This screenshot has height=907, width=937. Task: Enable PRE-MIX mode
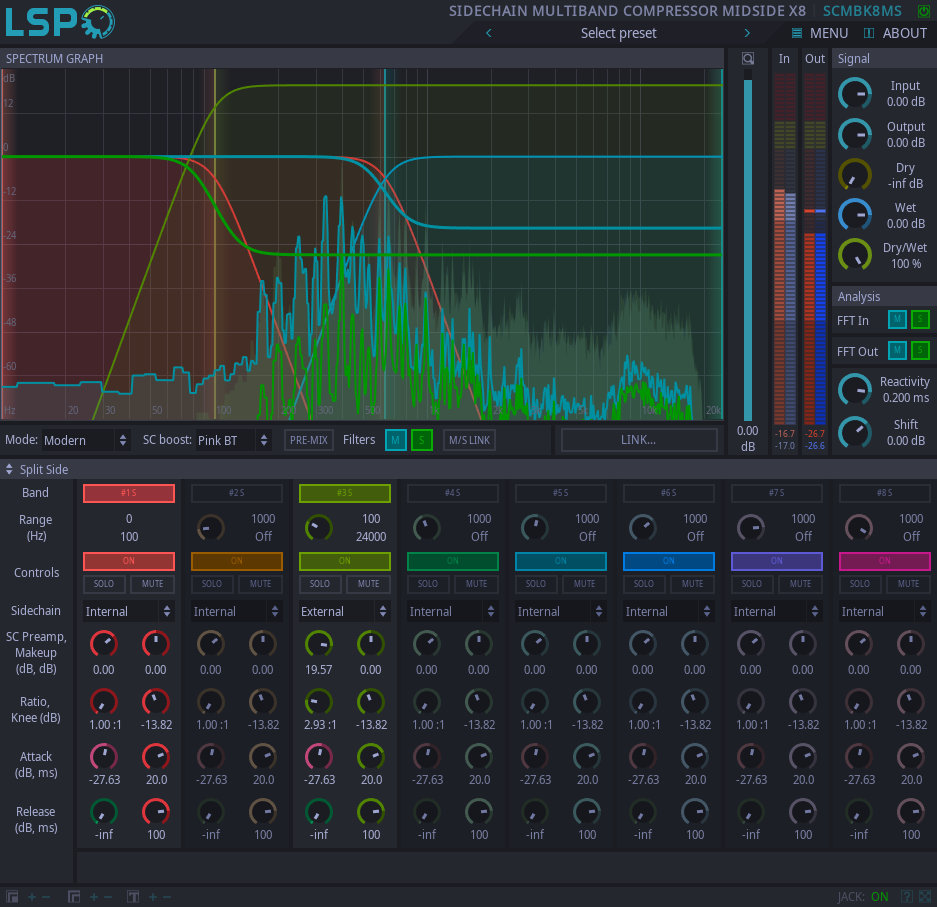point(308,439)
